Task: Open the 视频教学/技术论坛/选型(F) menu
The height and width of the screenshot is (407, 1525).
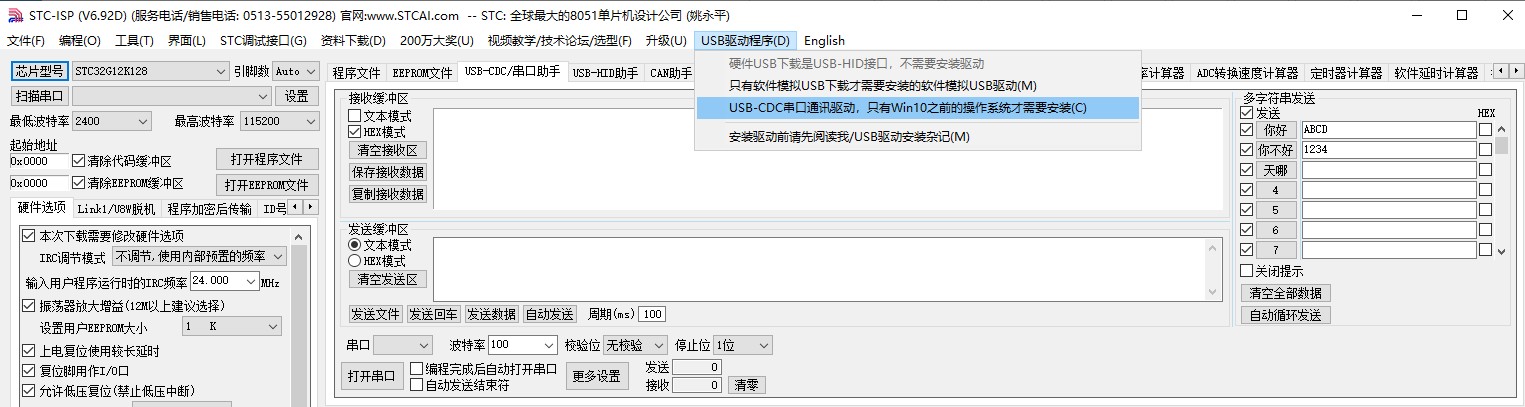Action: pos(560,41)
